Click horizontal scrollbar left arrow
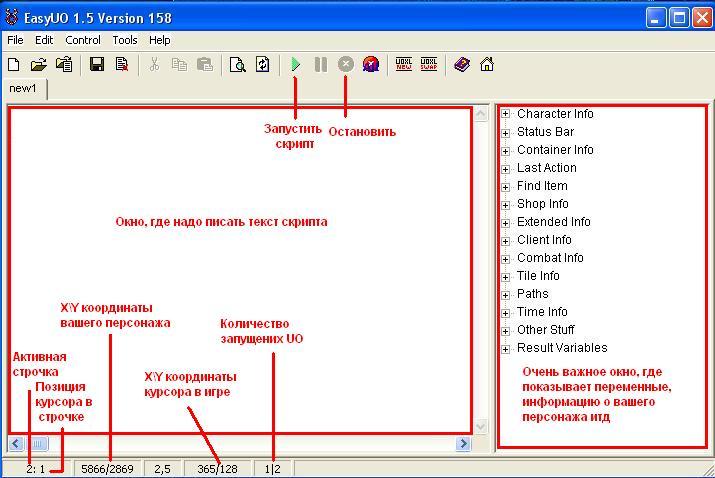The image size is (715, 478). click(x=16, y=443)
